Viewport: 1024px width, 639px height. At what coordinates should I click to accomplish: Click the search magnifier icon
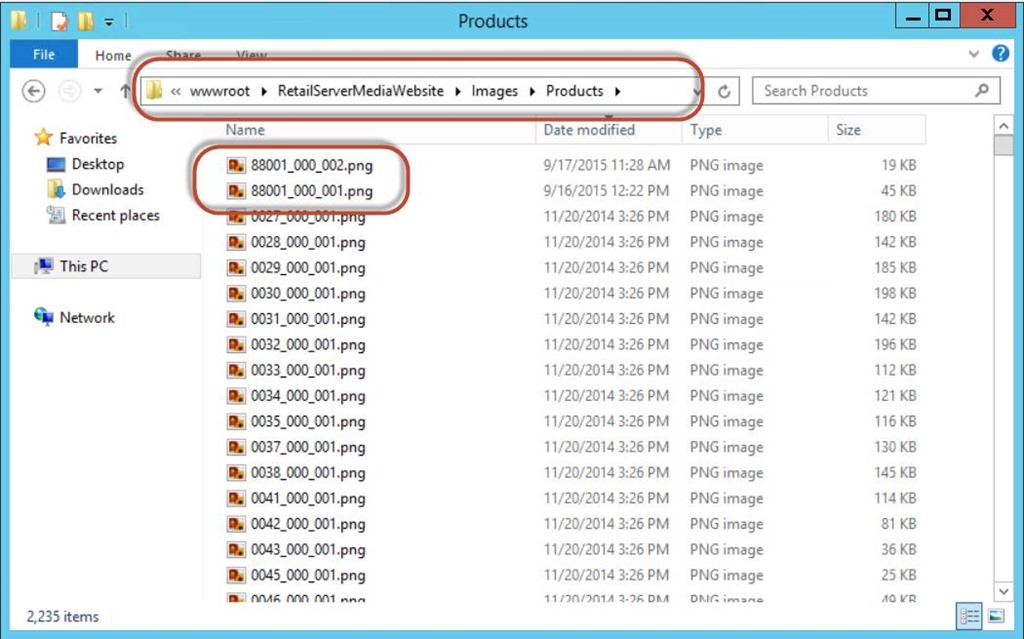[981, 91]
